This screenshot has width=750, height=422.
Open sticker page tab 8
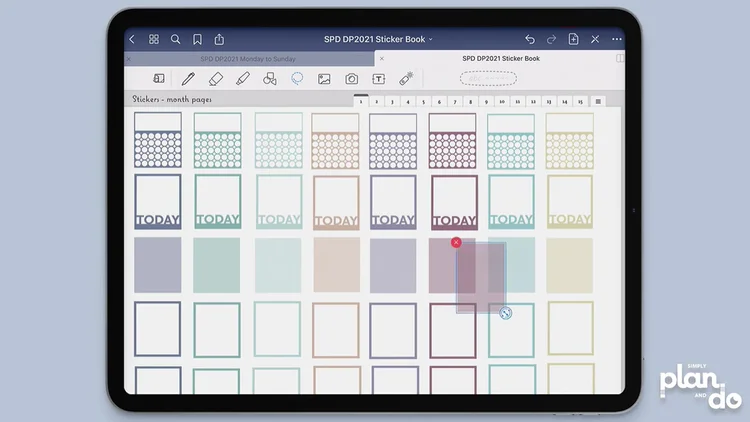(x=471, y=101)
